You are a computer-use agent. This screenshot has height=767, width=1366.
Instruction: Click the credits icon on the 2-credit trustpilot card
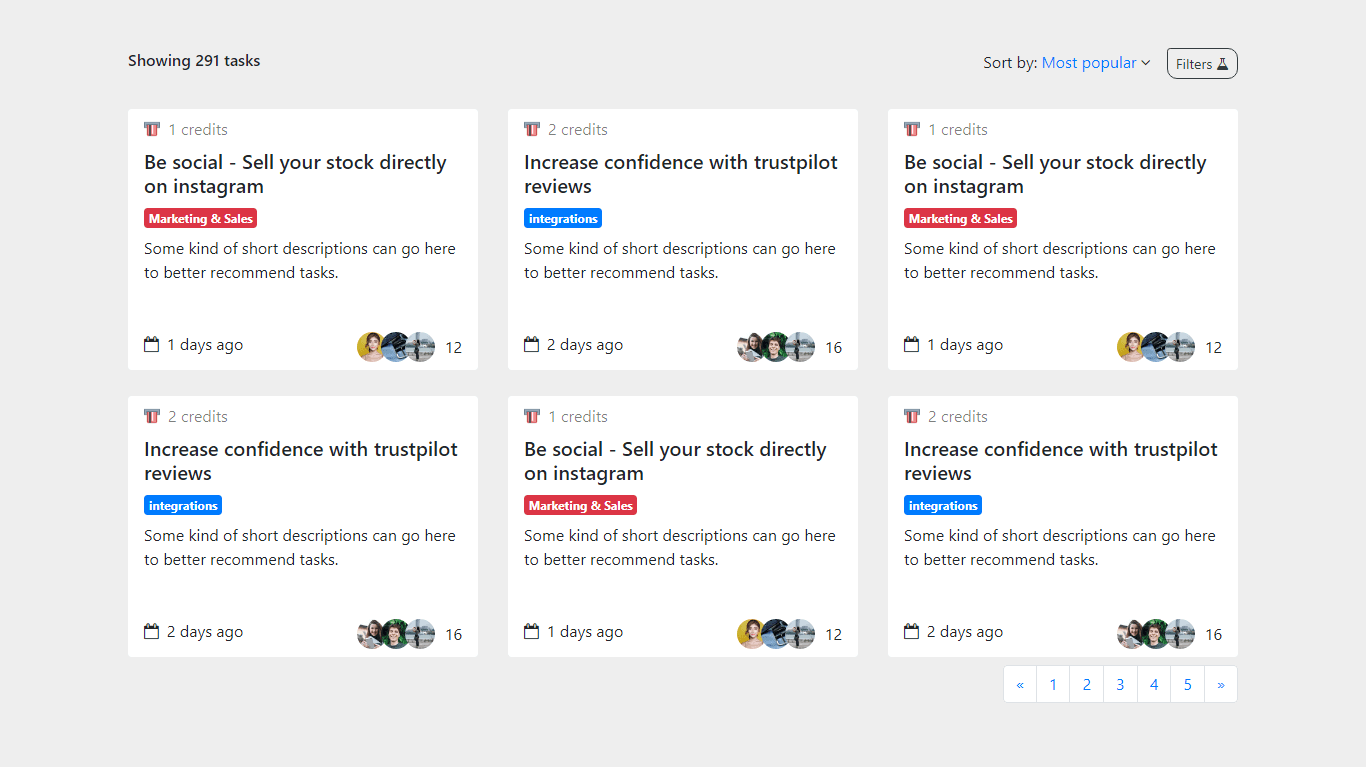(531, 128)
